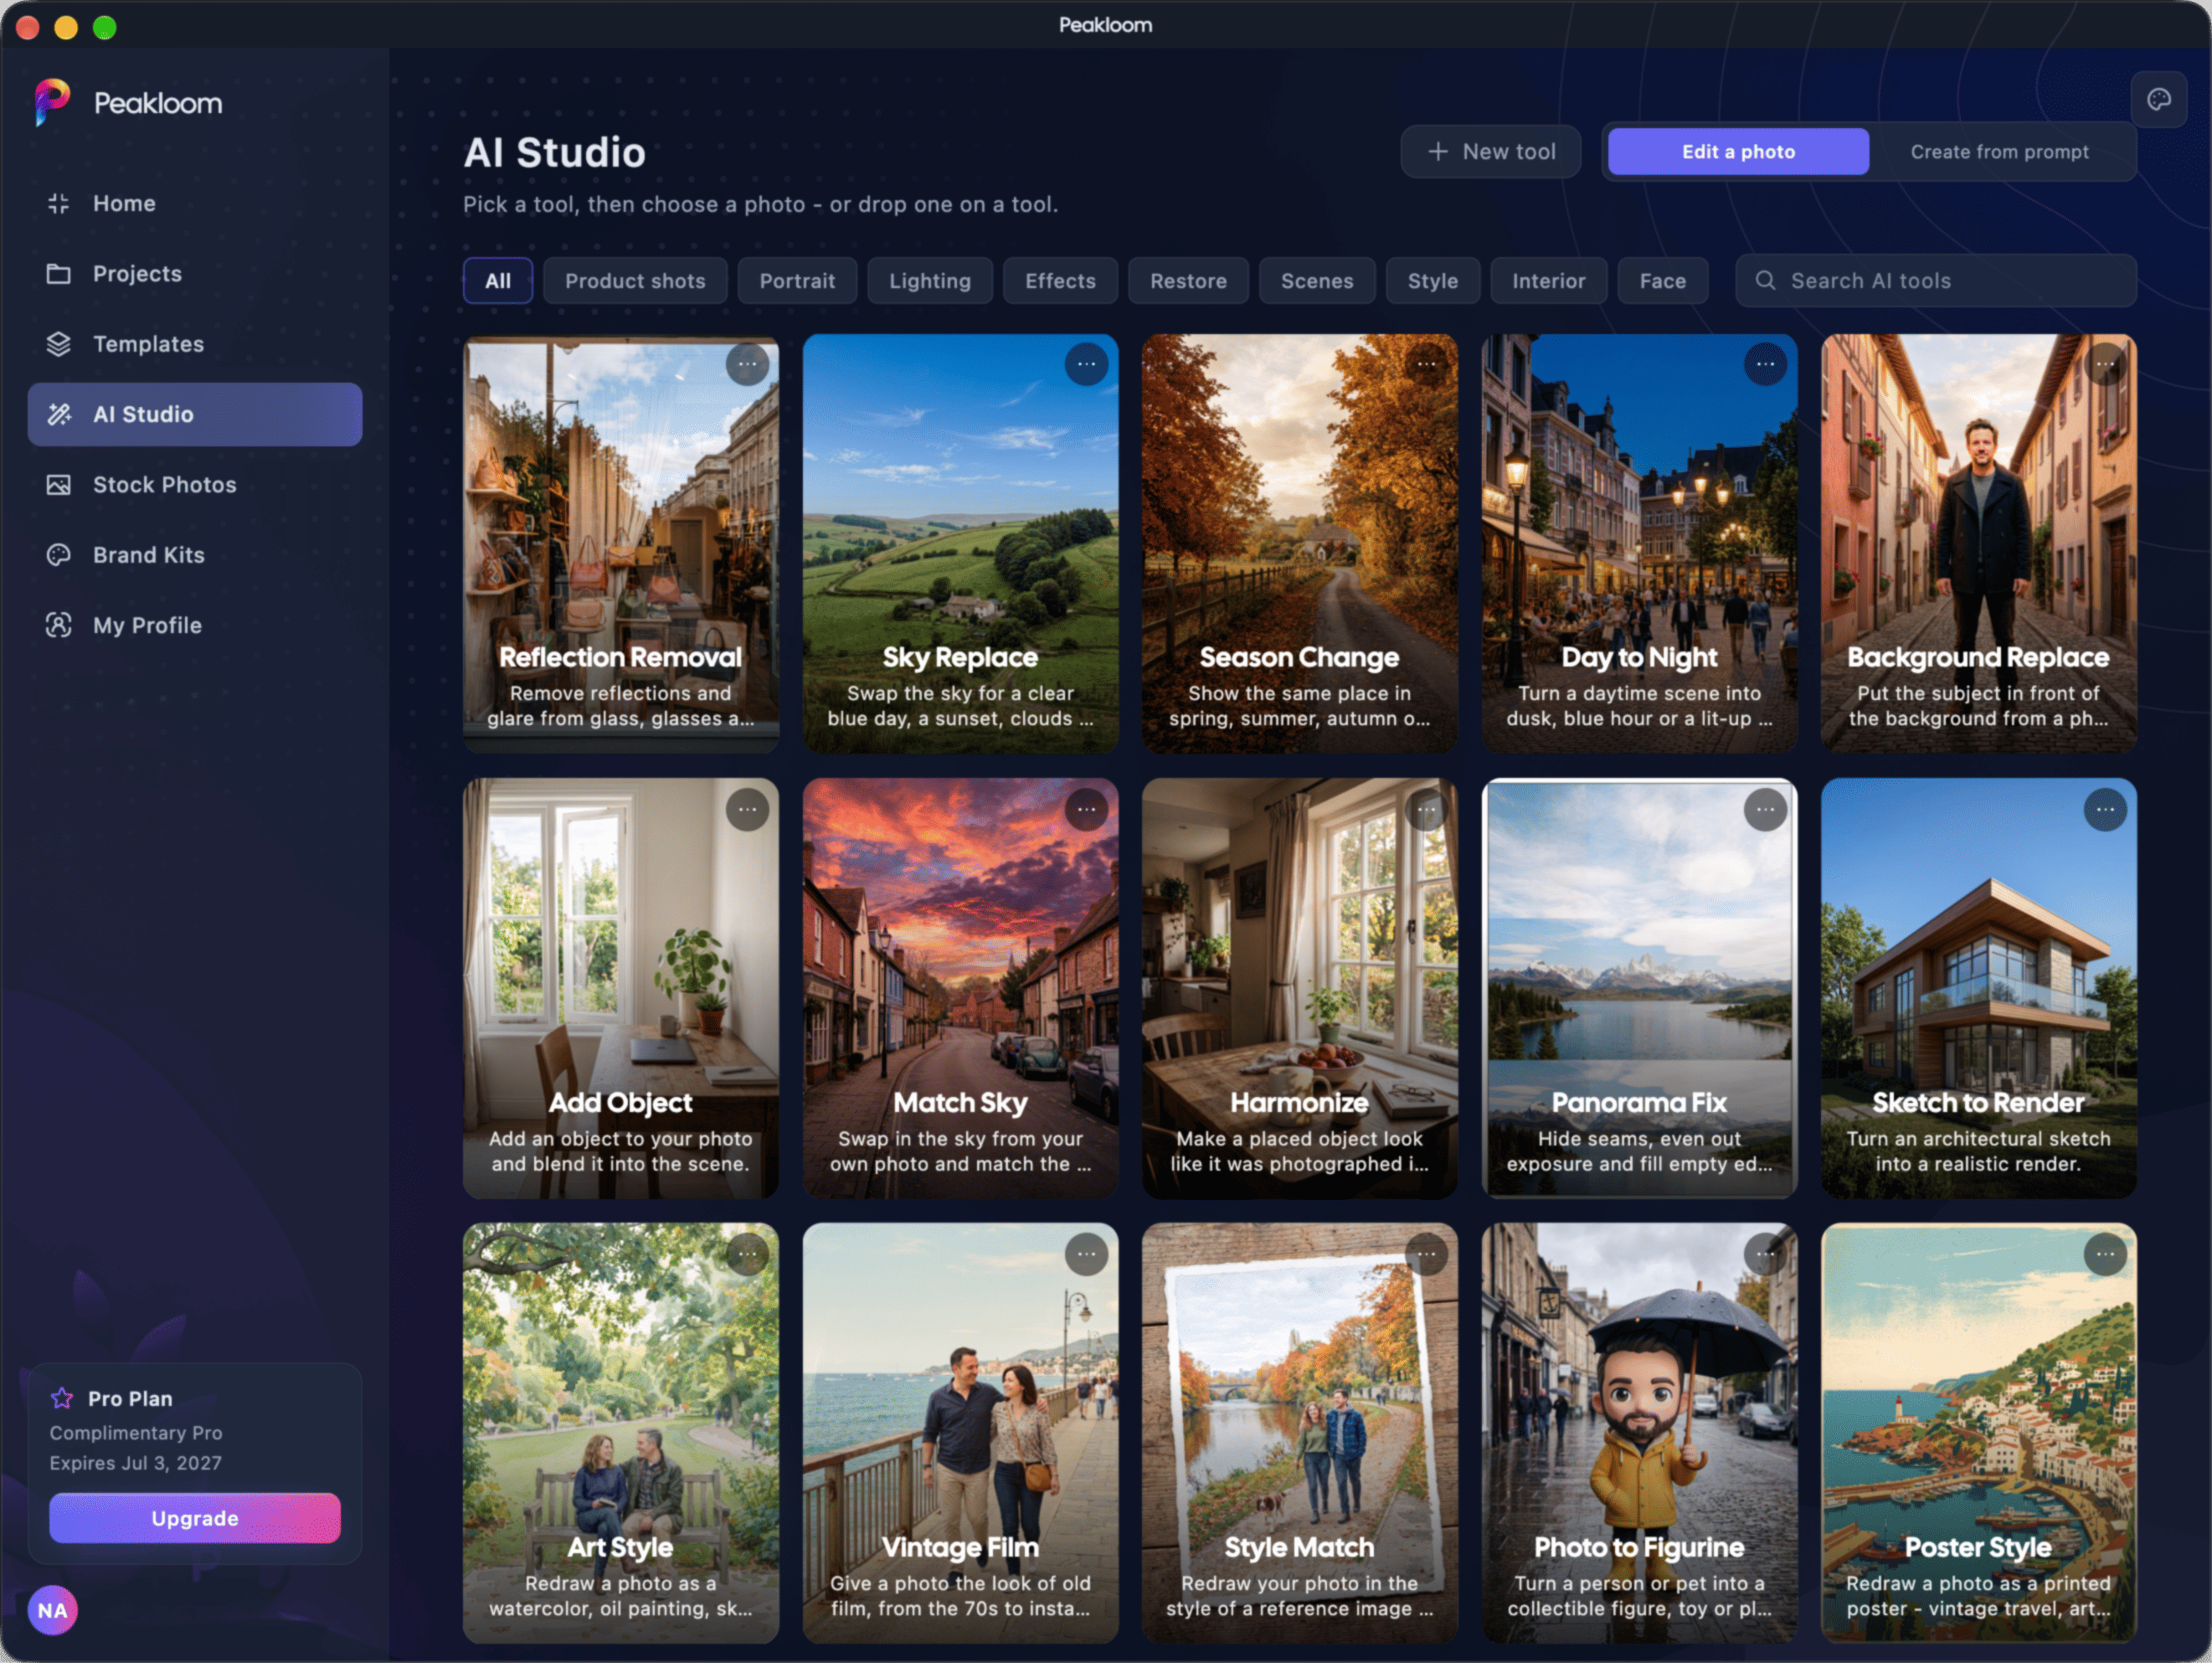This screenshot has width=2212, height=1663.
Task: Click the Templates layers icon
Action: [x=59, y=344]
